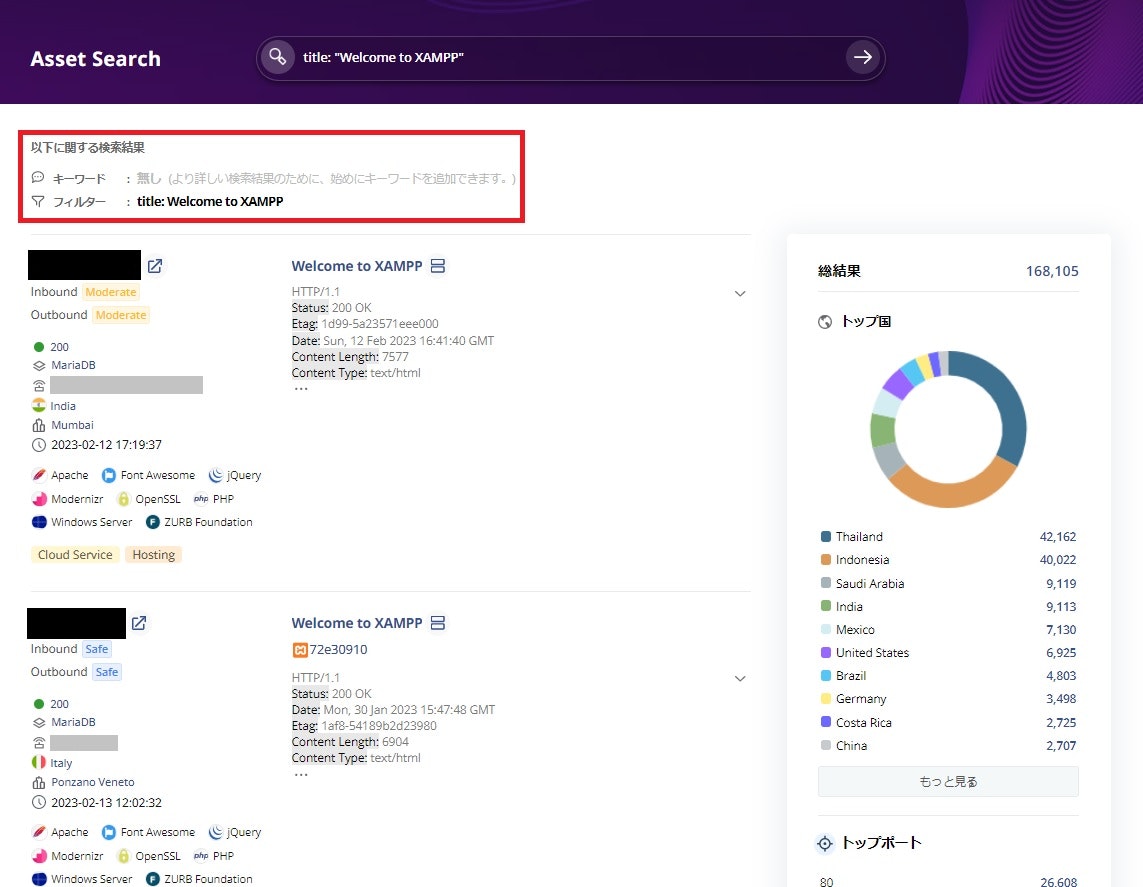Click Font Awesome icon in first result
Viewport: 1143px width, 887px height.
(109, 475)
